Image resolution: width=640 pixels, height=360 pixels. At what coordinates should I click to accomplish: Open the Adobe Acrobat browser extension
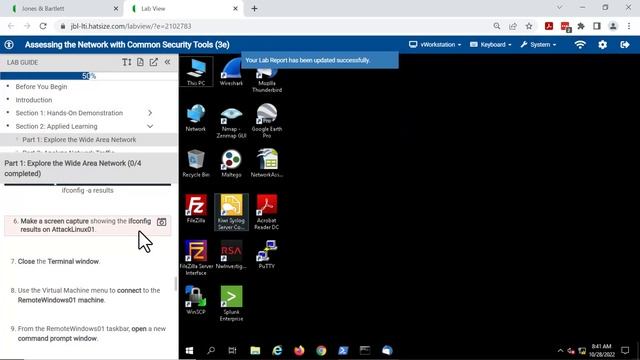pos(549,26)
